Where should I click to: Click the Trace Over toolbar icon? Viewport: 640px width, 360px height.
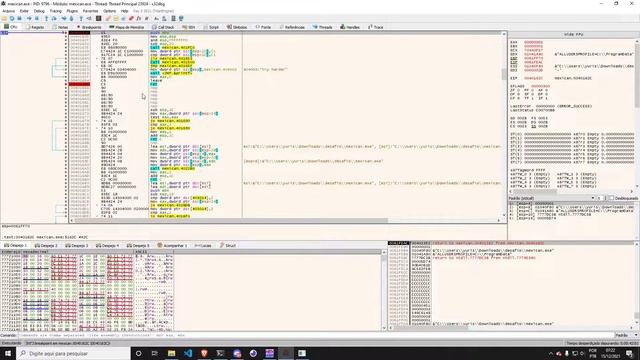click(71, 18)
